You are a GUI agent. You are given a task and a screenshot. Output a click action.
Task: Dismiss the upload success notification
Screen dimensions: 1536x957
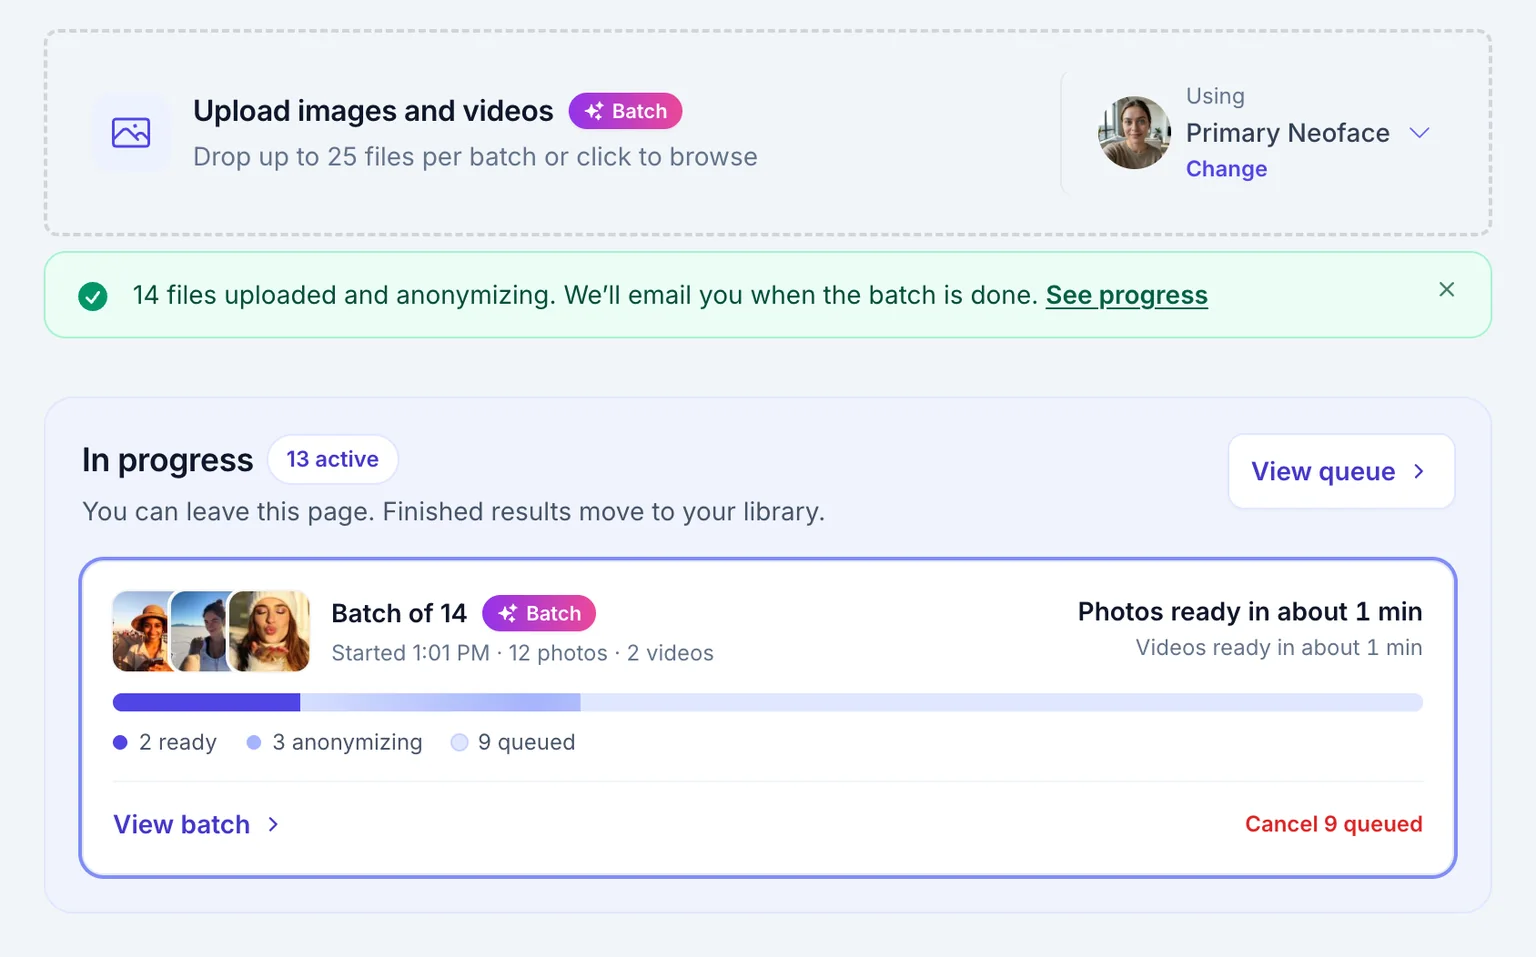(x=1446, y=289)
